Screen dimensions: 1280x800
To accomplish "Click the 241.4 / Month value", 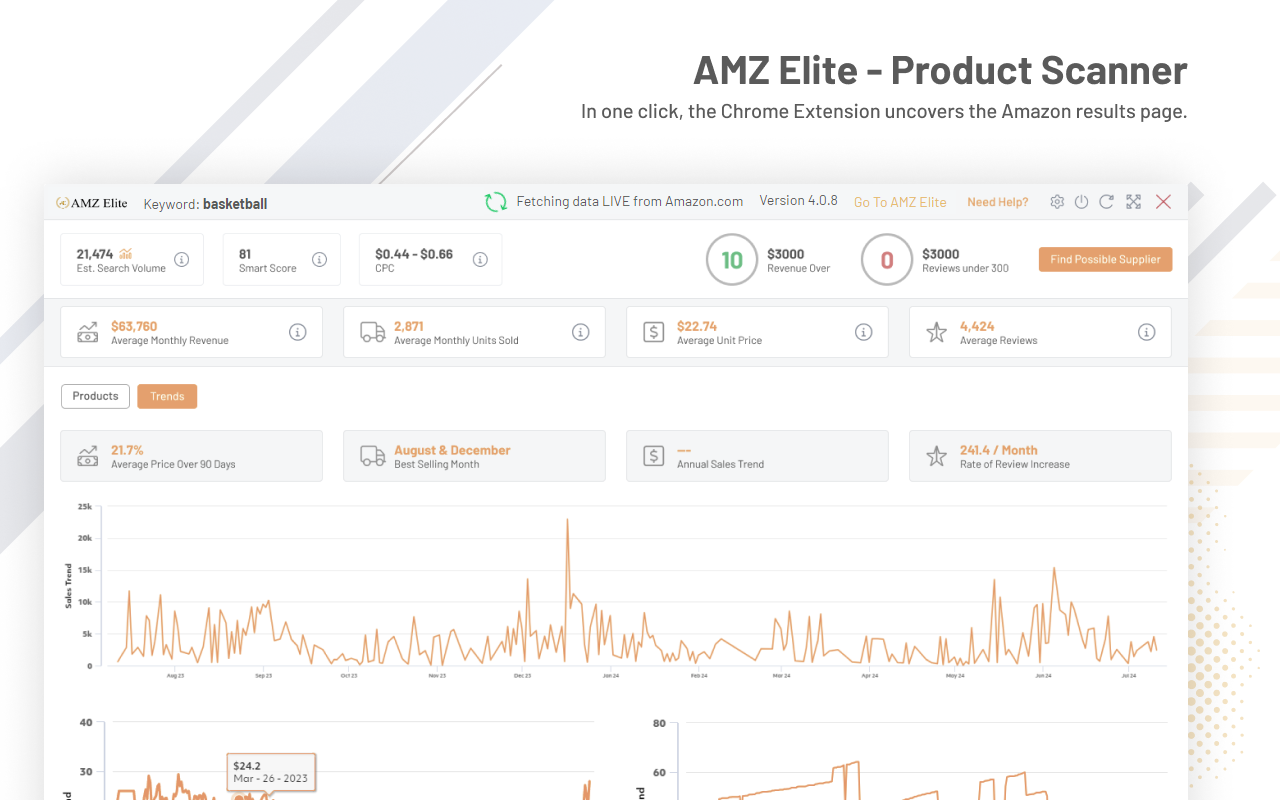I will coord(999,450).
